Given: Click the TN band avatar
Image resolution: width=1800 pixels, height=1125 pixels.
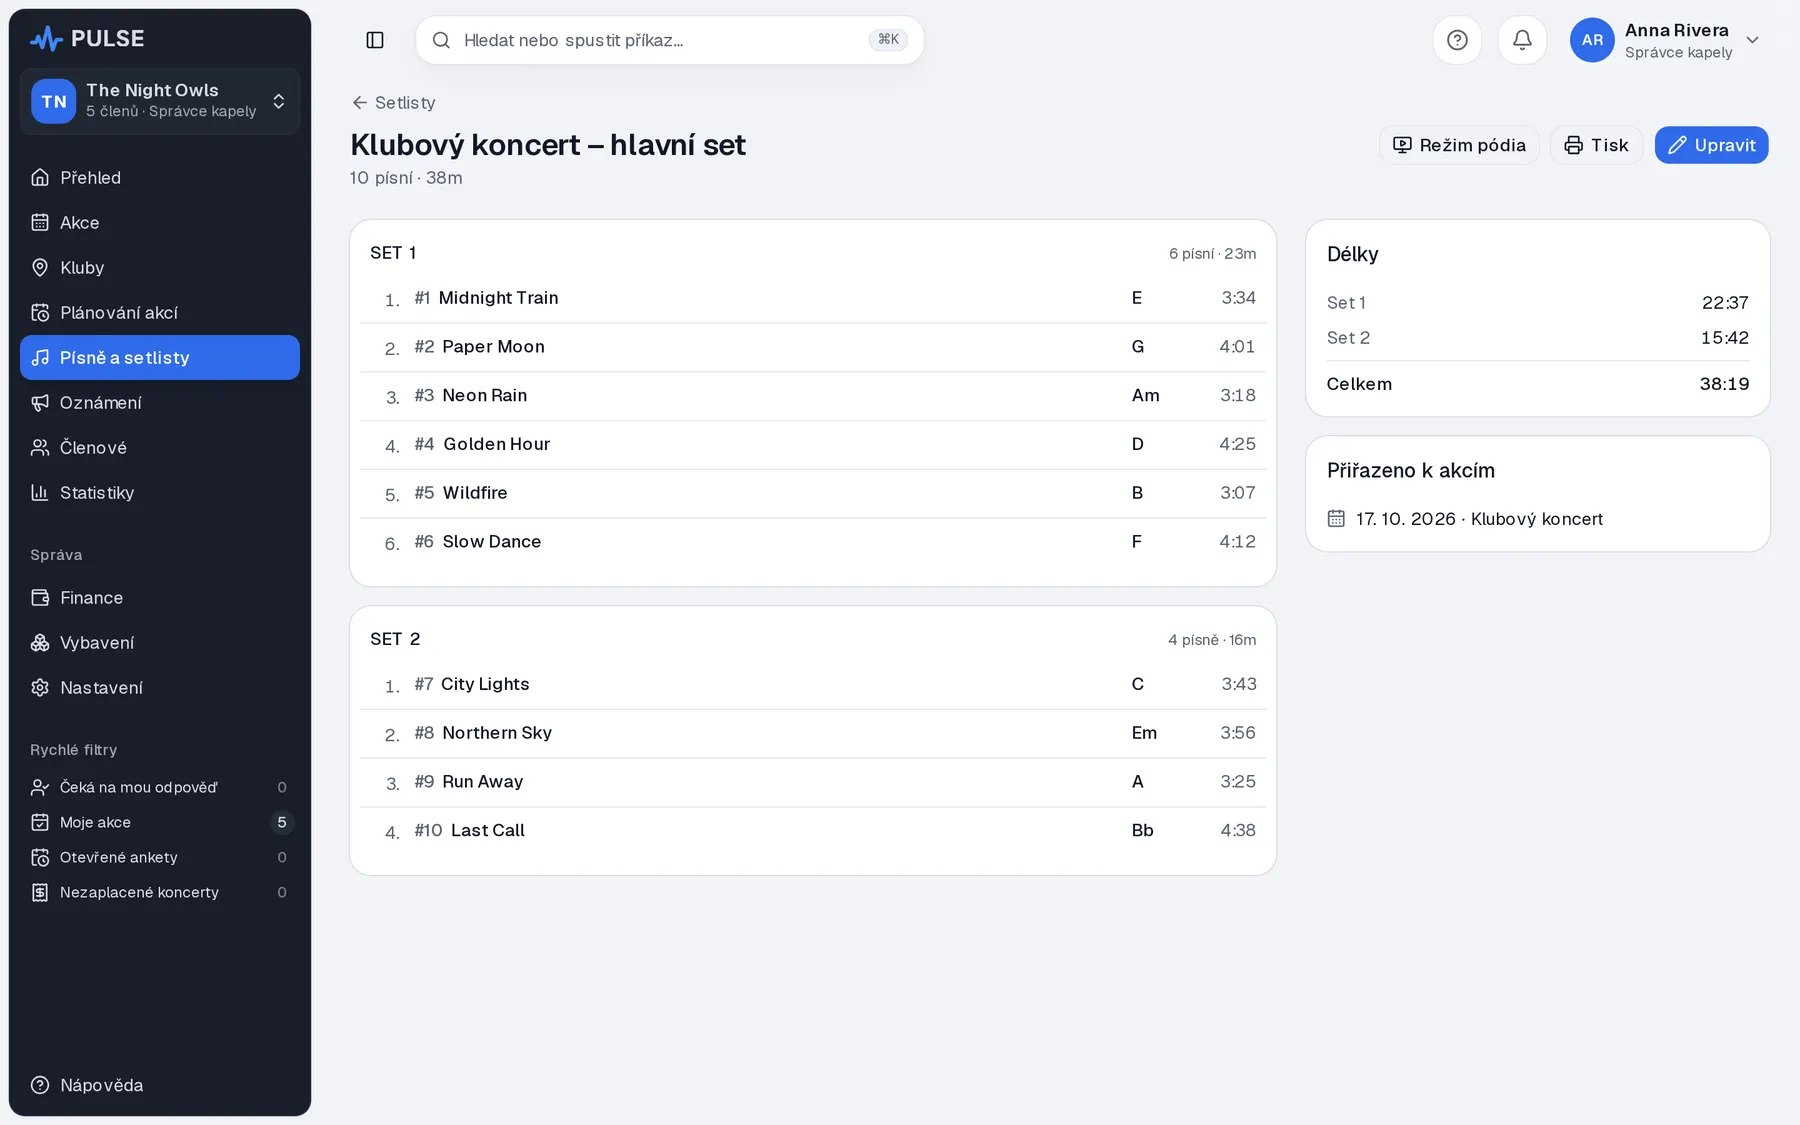Looking at the screenshot, I should pyautogui.click(x=54, y=101).
